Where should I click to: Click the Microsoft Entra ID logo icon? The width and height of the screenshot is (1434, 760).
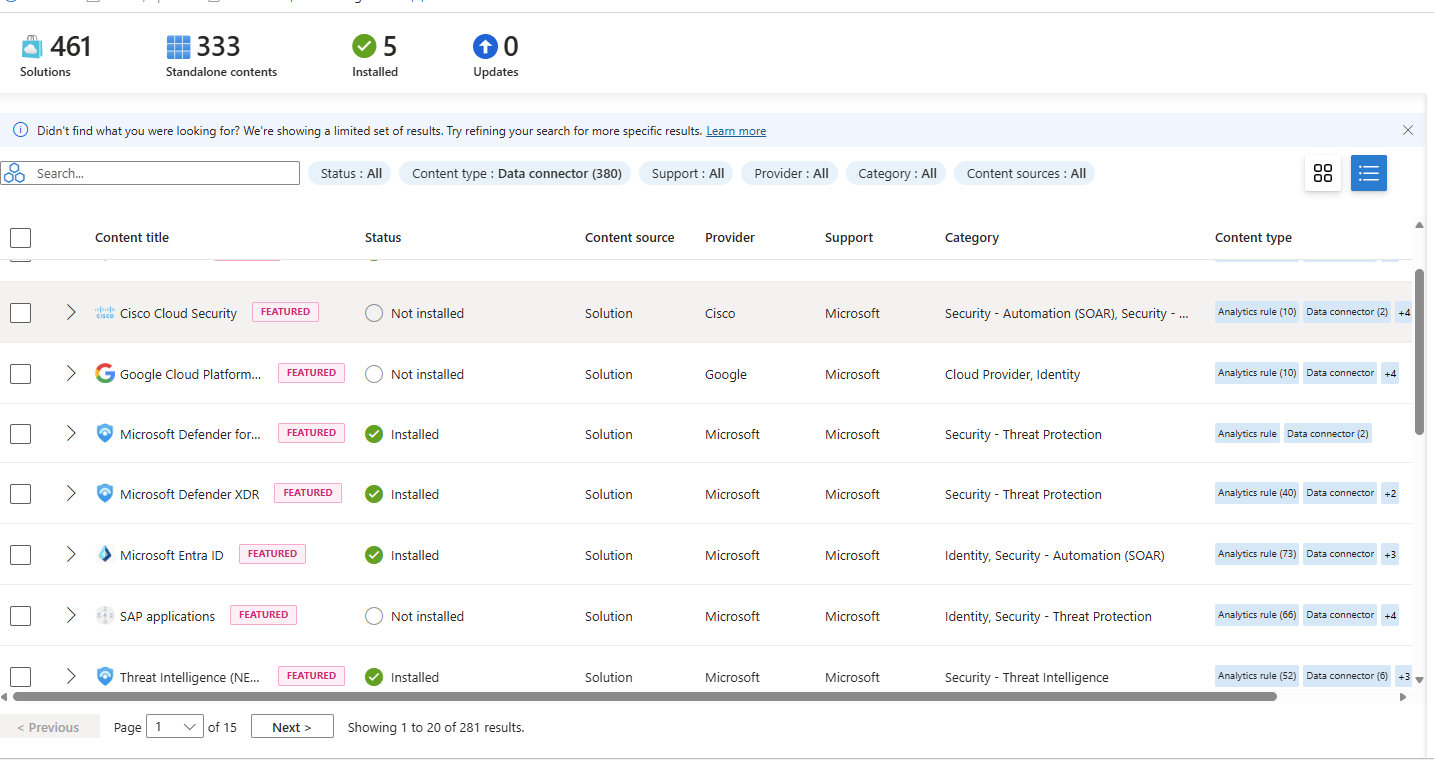105,554
